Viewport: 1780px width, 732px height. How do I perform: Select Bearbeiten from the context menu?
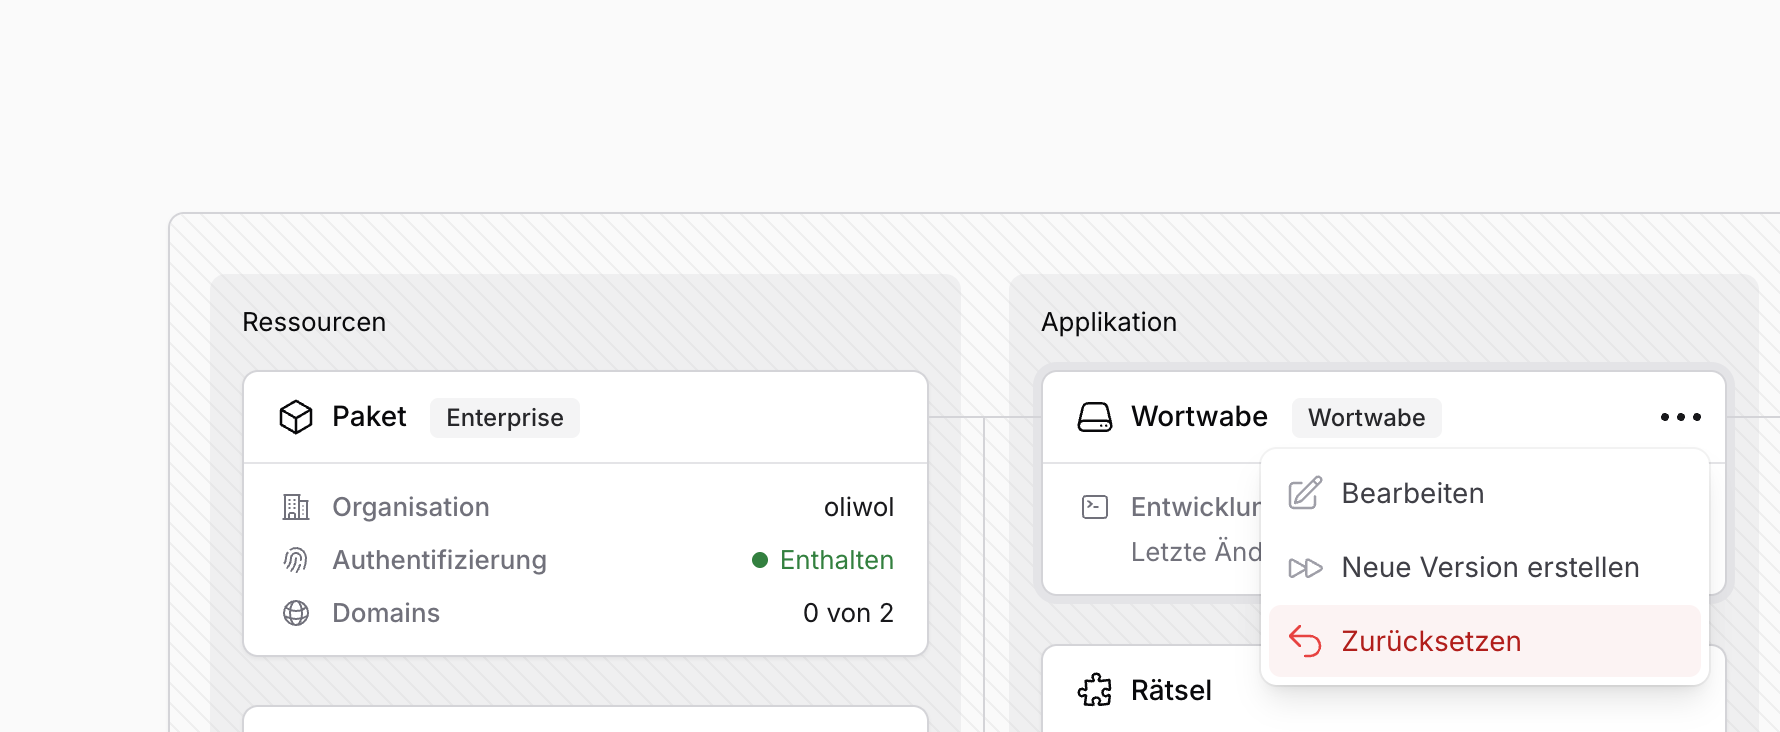(1413, 493)
